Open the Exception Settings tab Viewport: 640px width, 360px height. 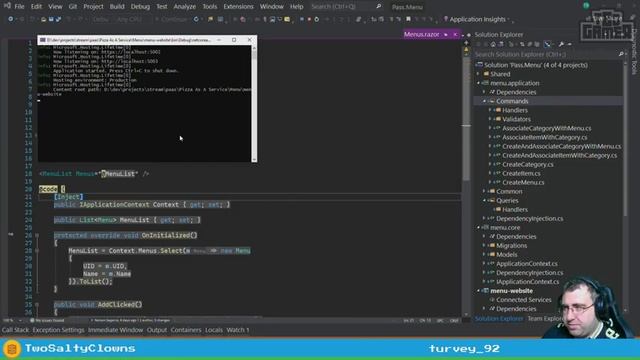click(x=58, y=330)
